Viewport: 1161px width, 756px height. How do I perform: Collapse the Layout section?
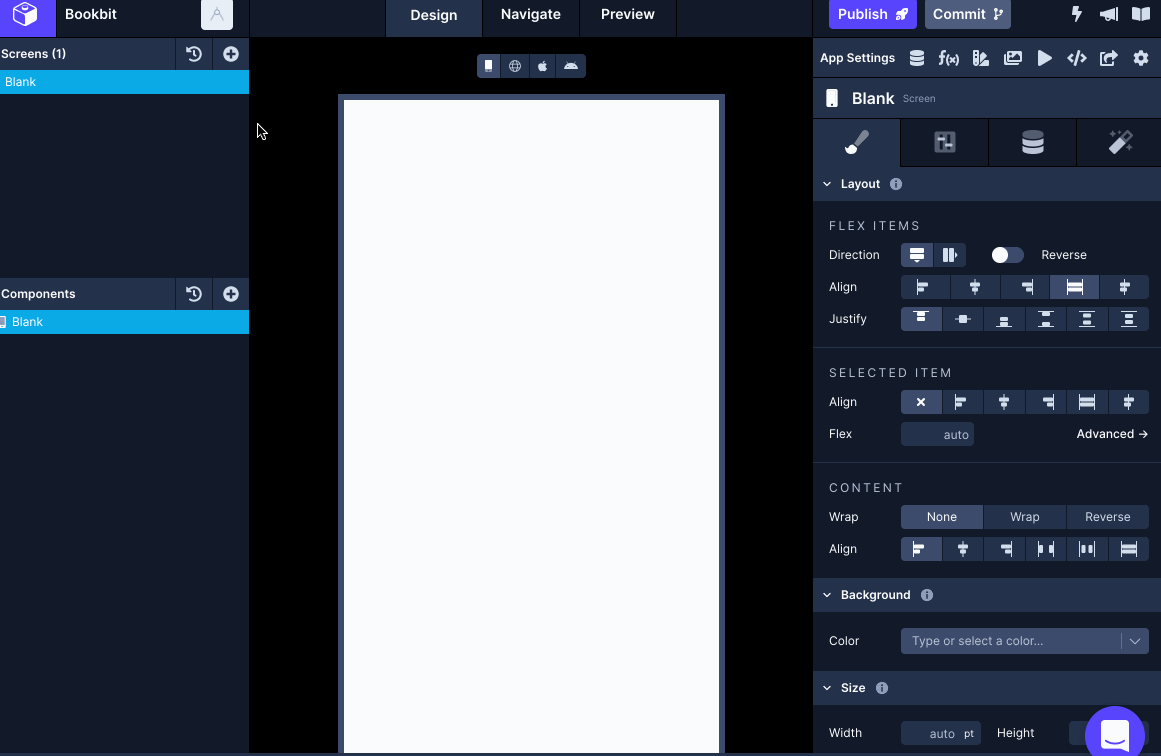[828, 184]
